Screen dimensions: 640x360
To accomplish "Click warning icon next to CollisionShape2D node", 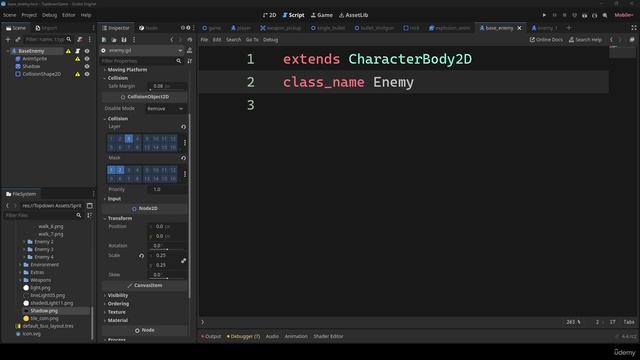I will tap(78, 74).
